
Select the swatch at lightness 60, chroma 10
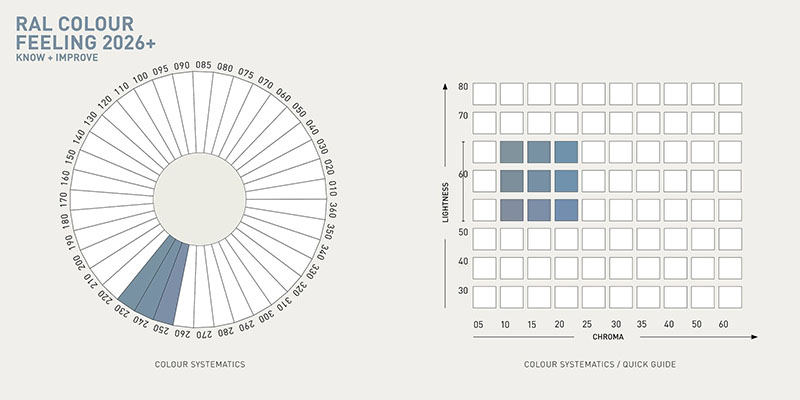[x=512, y=181]
